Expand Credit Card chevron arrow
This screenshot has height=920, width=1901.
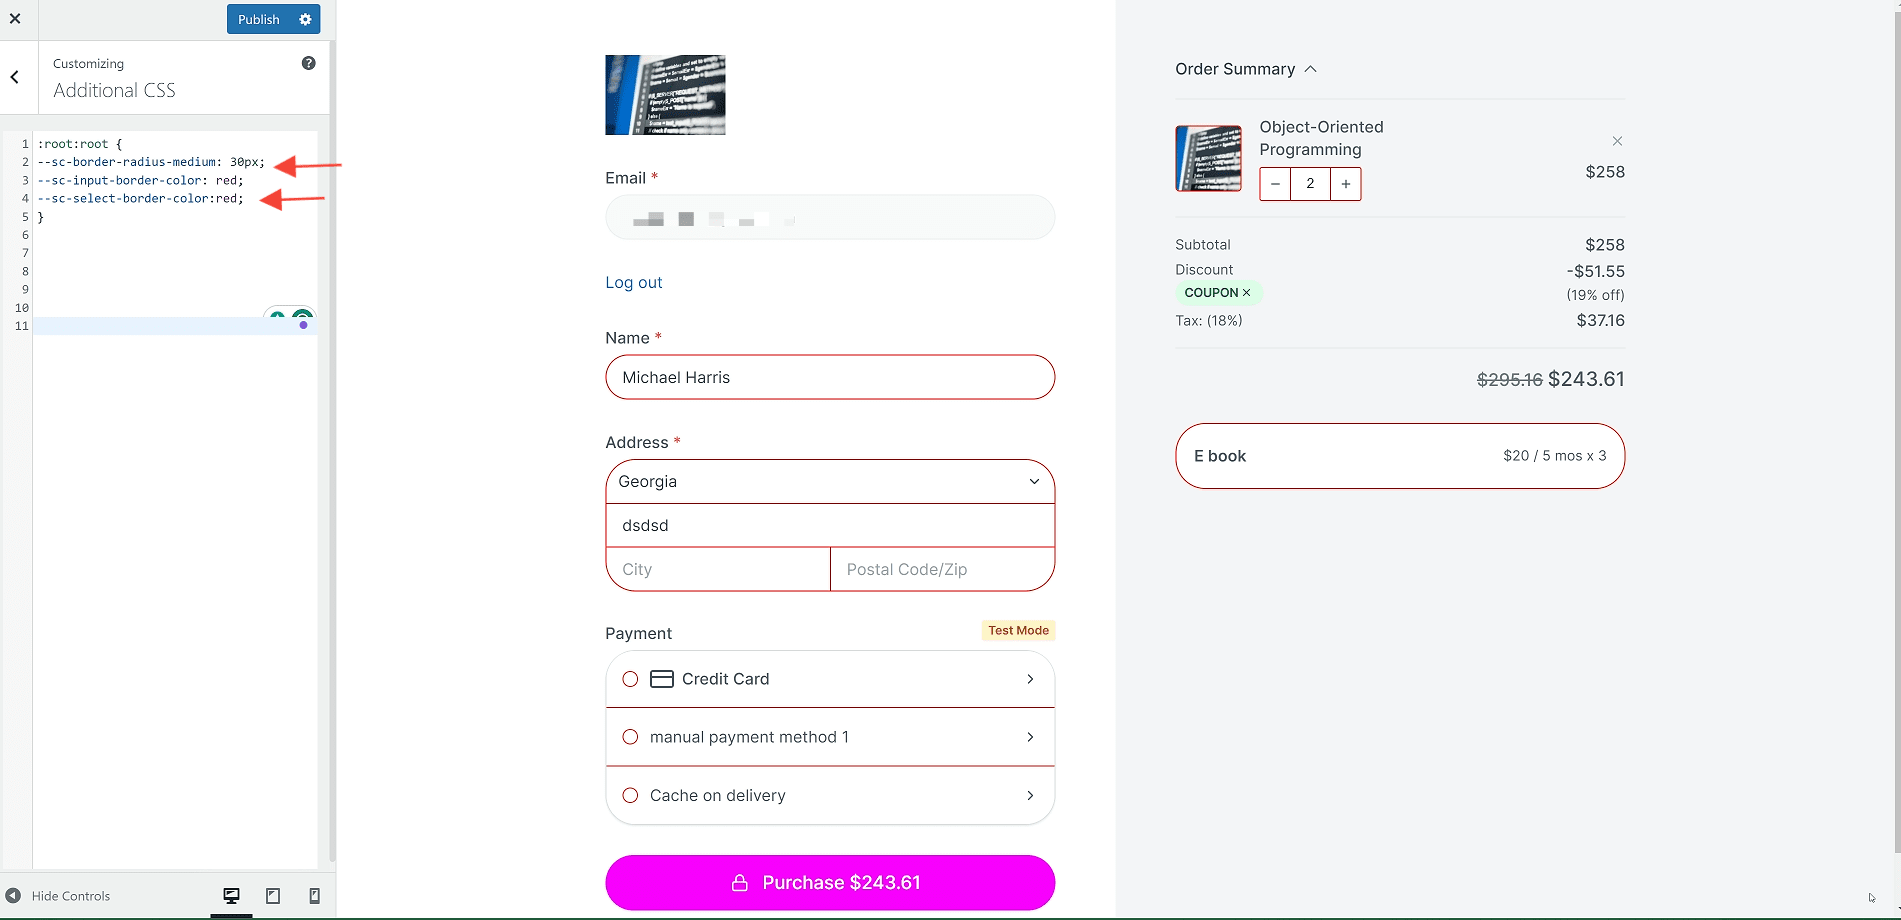[x=1030, y=679]
